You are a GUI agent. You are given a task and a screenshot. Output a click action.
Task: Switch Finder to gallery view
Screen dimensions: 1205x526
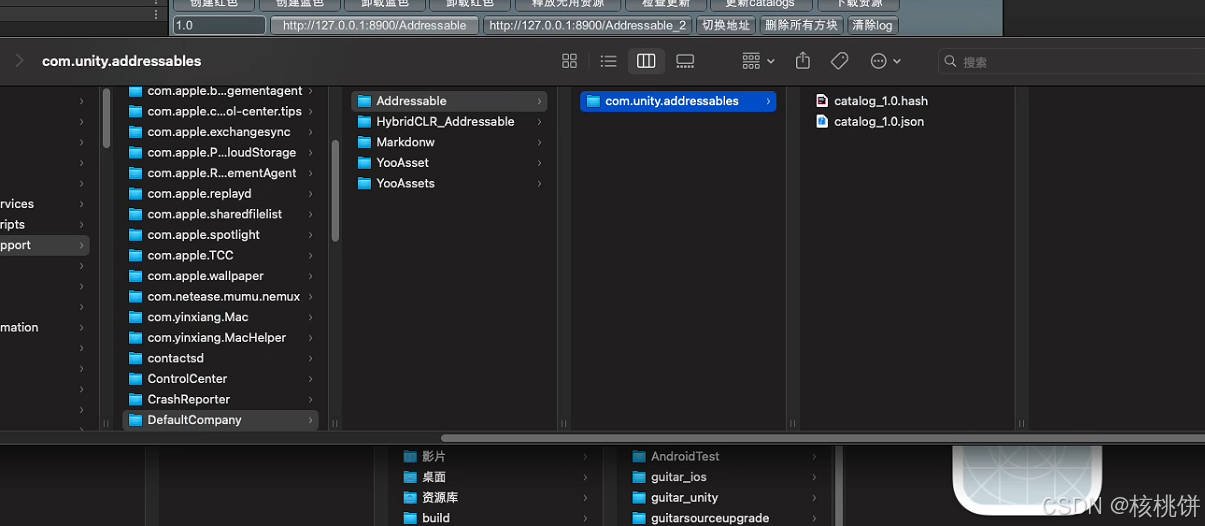pyautogui.click(x=685, y=61)
